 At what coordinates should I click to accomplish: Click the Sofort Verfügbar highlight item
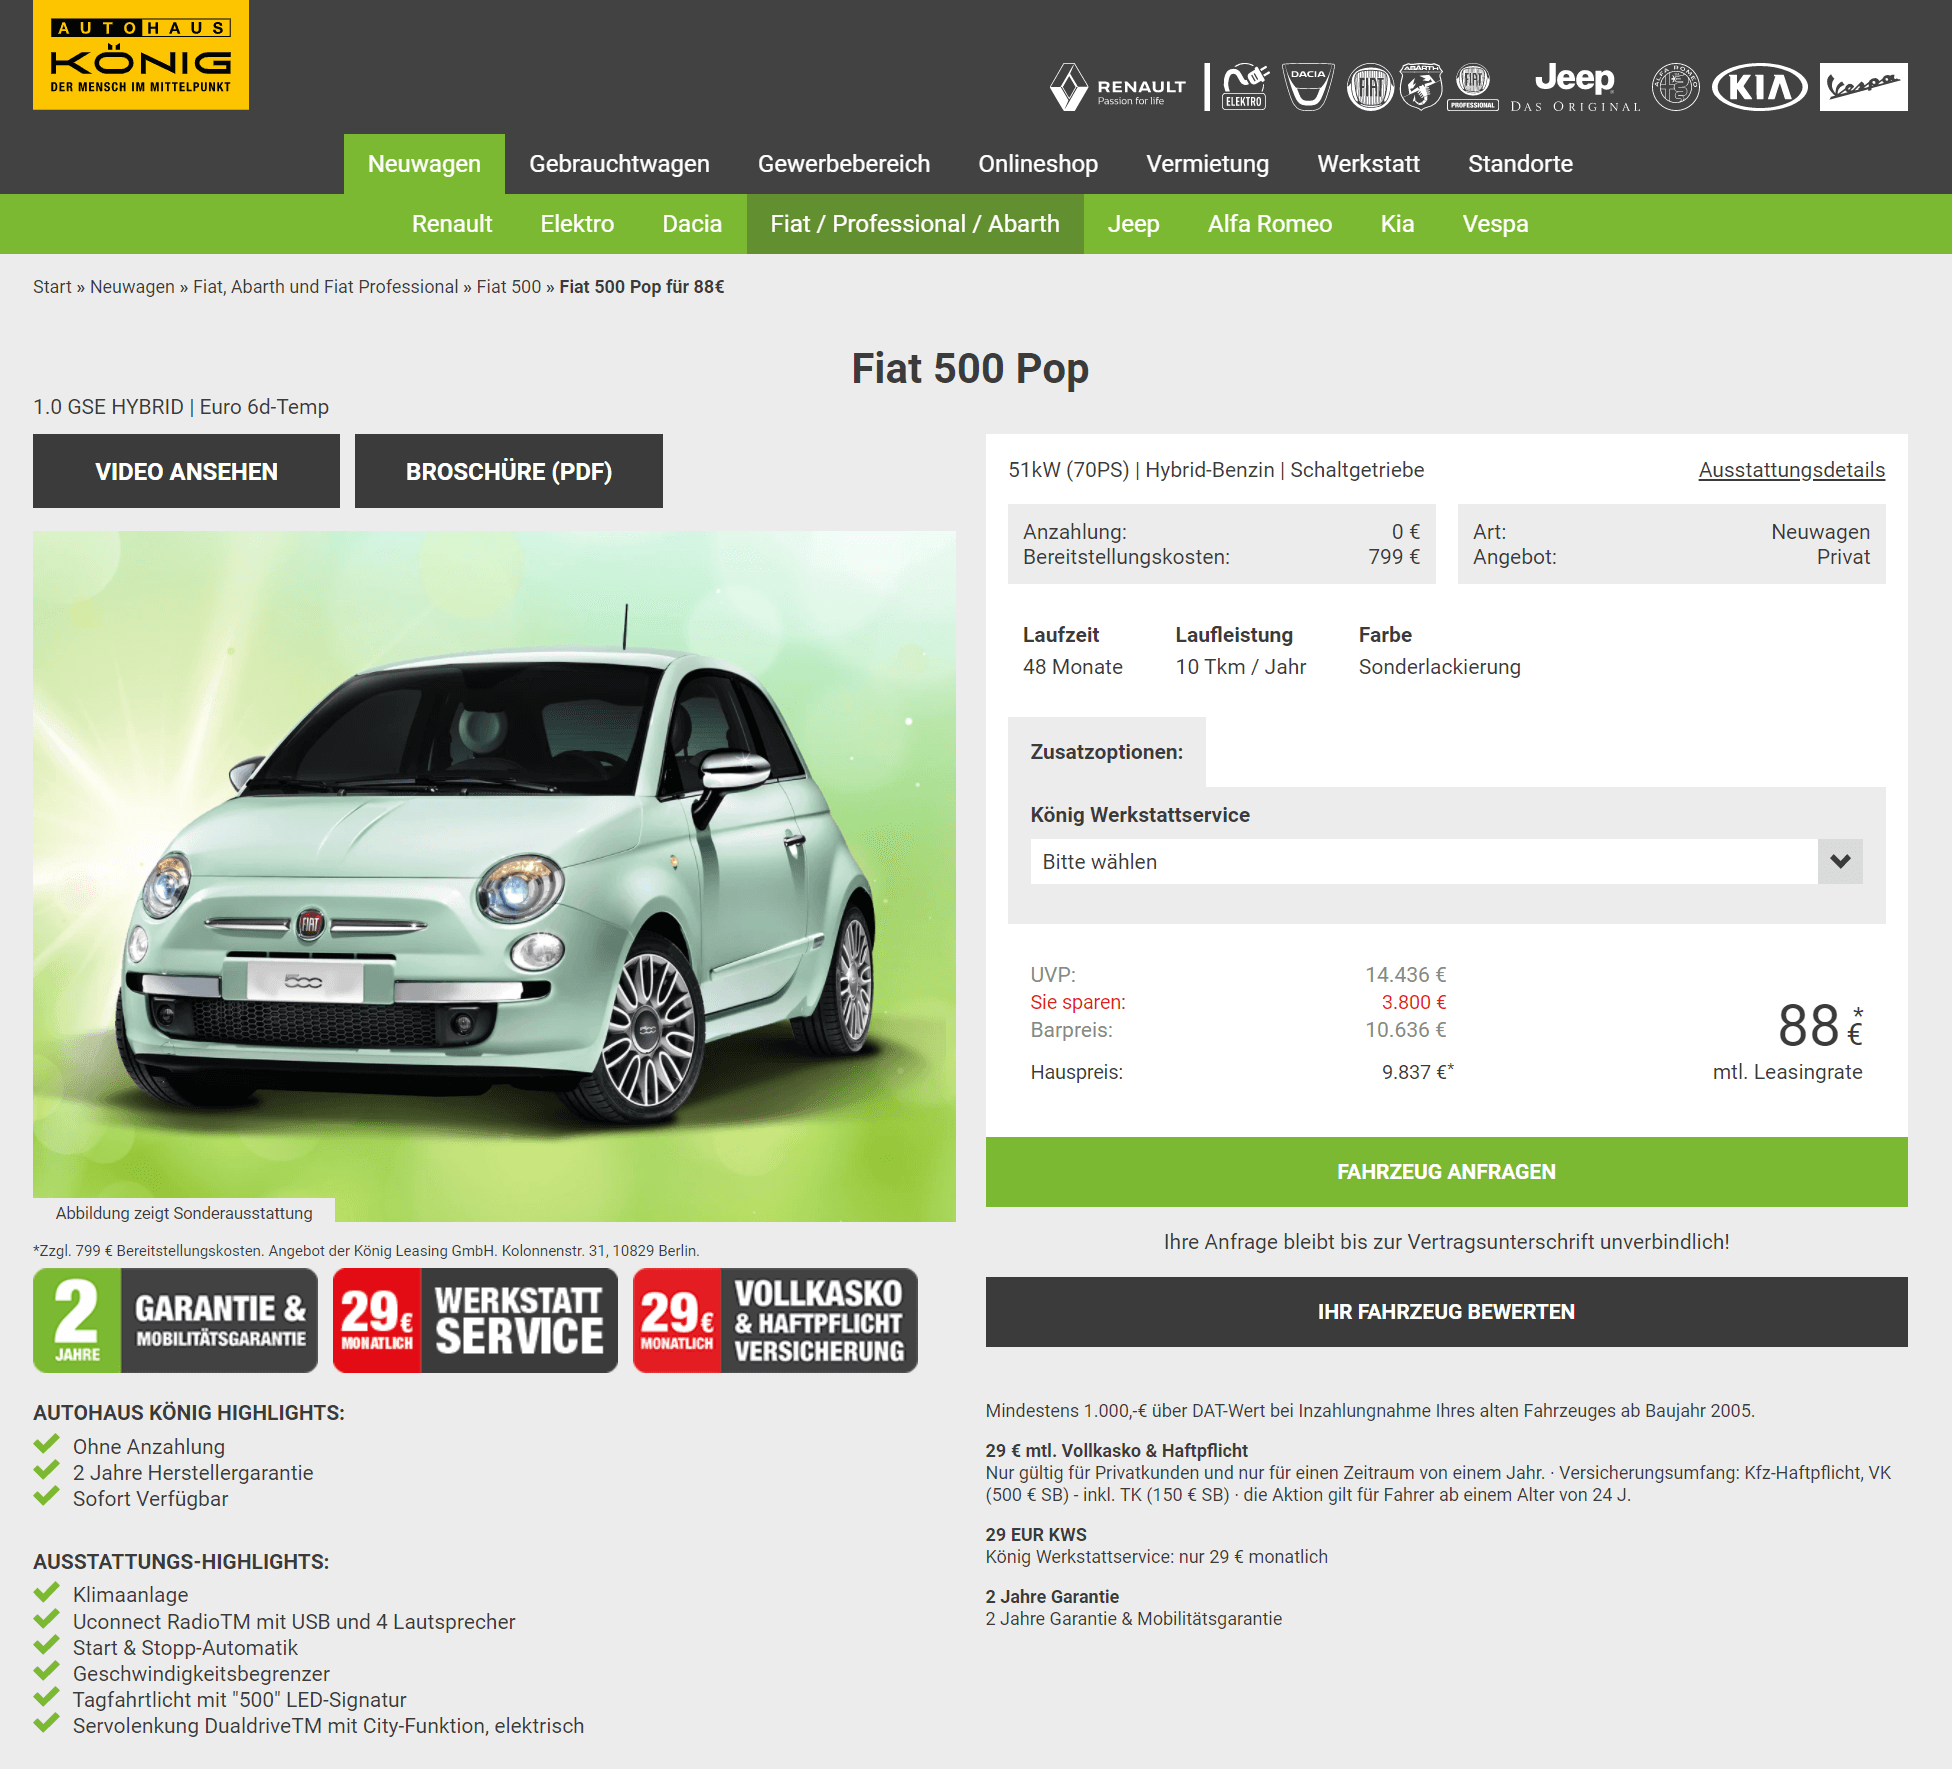[x=150, y=1499]
